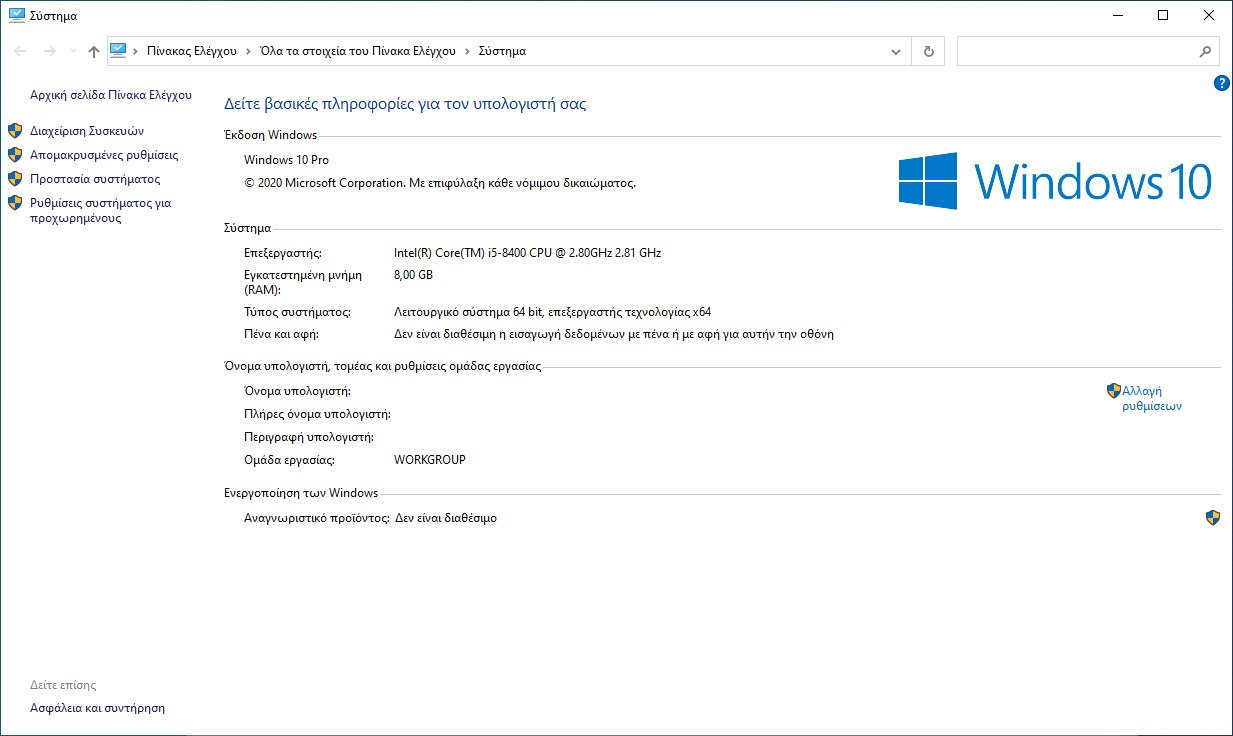Viewport: 1233px width, 736px height.
Task: Close the Σύστημα window
Action: (1209, 15)
